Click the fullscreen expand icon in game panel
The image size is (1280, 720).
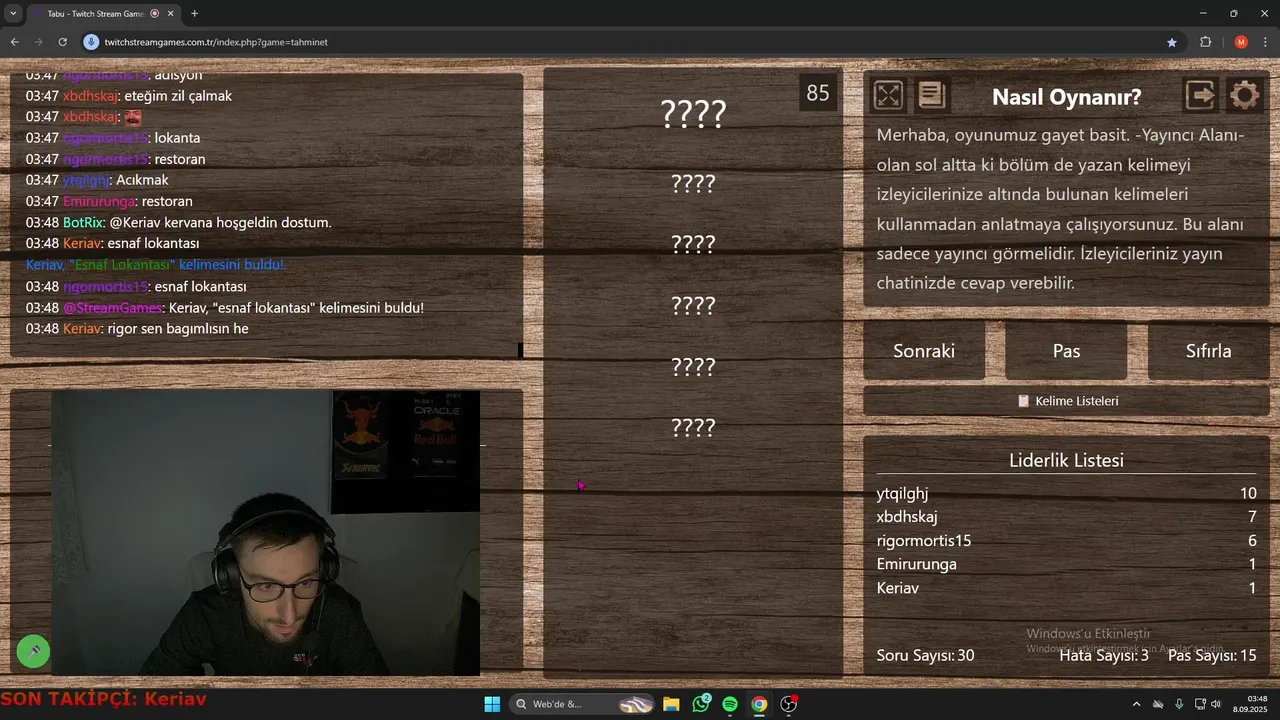click(888, 96)
